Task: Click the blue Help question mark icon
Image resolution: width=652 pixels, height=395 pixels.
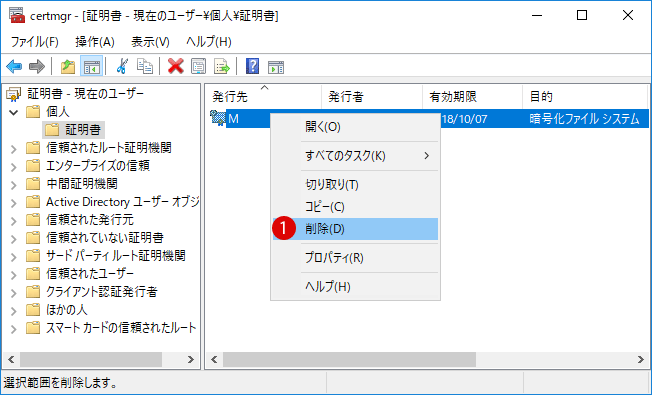Action: 252,67
